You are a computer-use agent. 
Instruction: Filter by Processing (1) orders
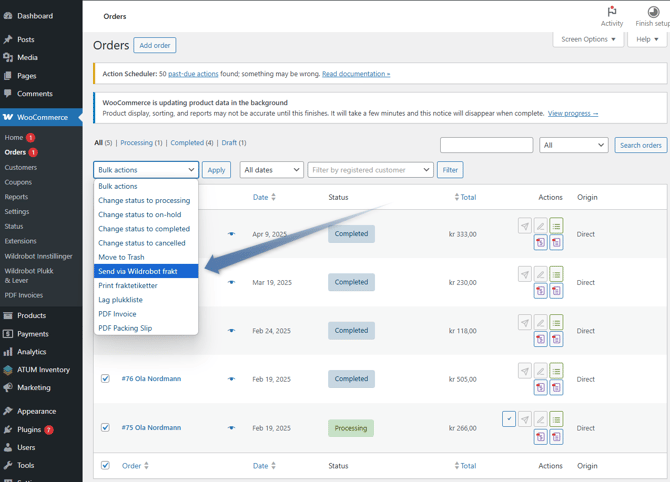141,143
